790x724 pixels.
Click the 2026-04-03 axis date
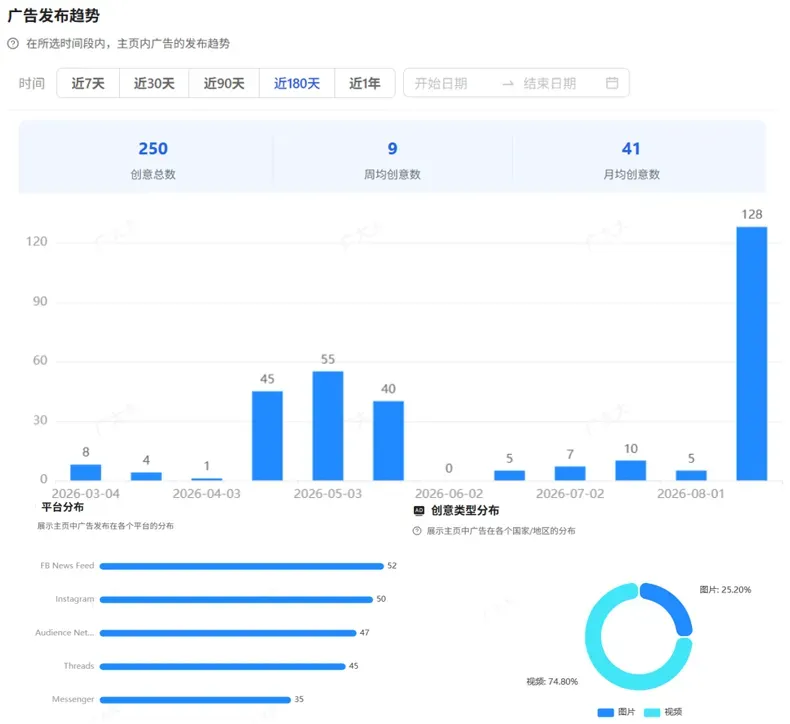coord(207,494)
